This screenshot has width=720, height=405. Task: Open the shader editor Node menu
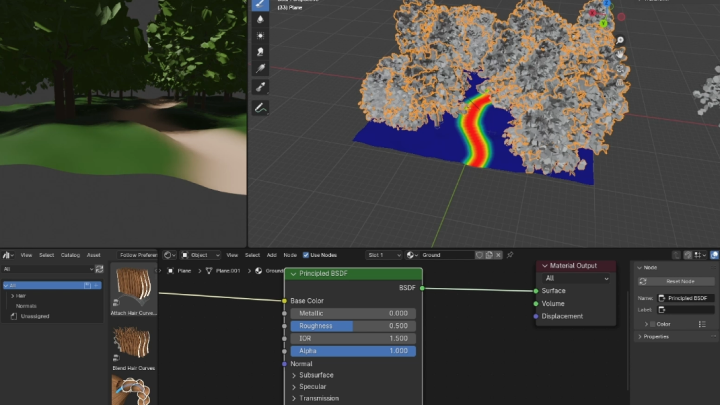pyautogui.click(x=290, y=255)
